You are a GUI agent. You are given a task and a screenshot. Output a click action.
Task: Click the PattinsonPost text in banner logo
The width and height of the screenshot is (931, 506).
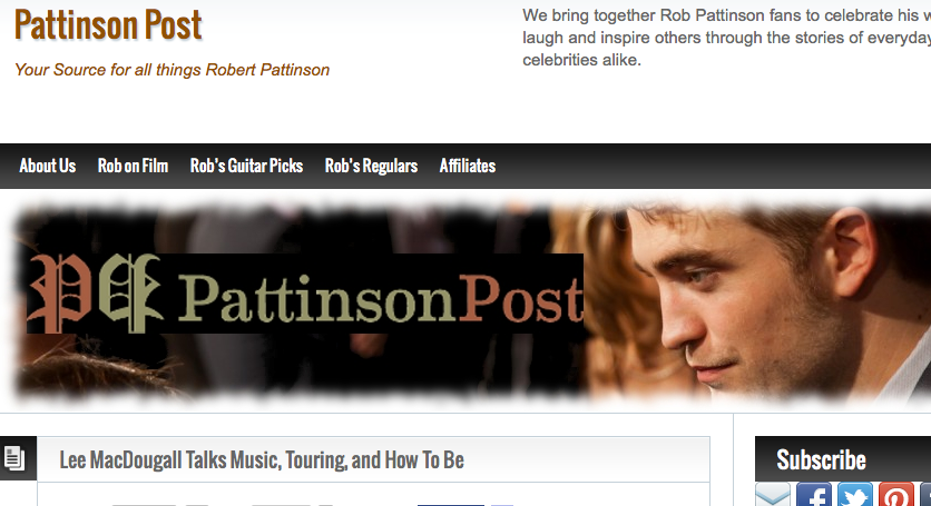pos(381,297)
